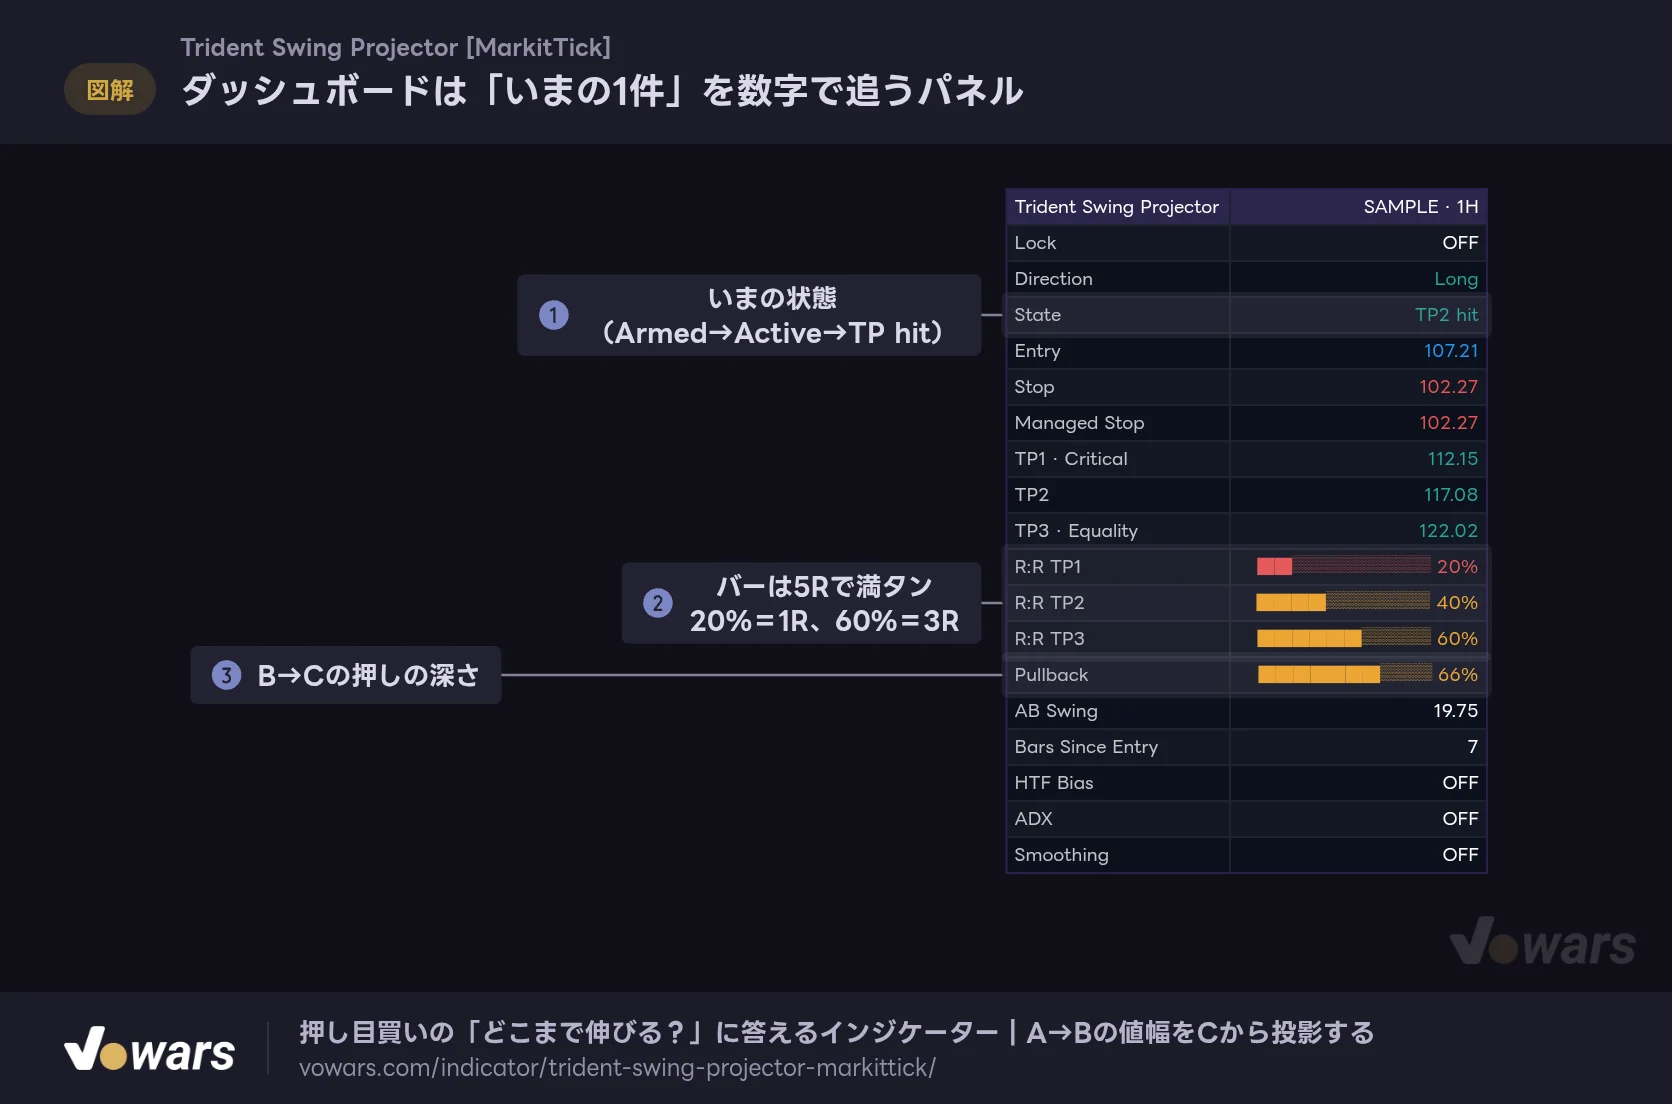Select the Lock row OFF value
The height and width of the screenshot is (1104, 1672).
click(x=1460, y=243)
